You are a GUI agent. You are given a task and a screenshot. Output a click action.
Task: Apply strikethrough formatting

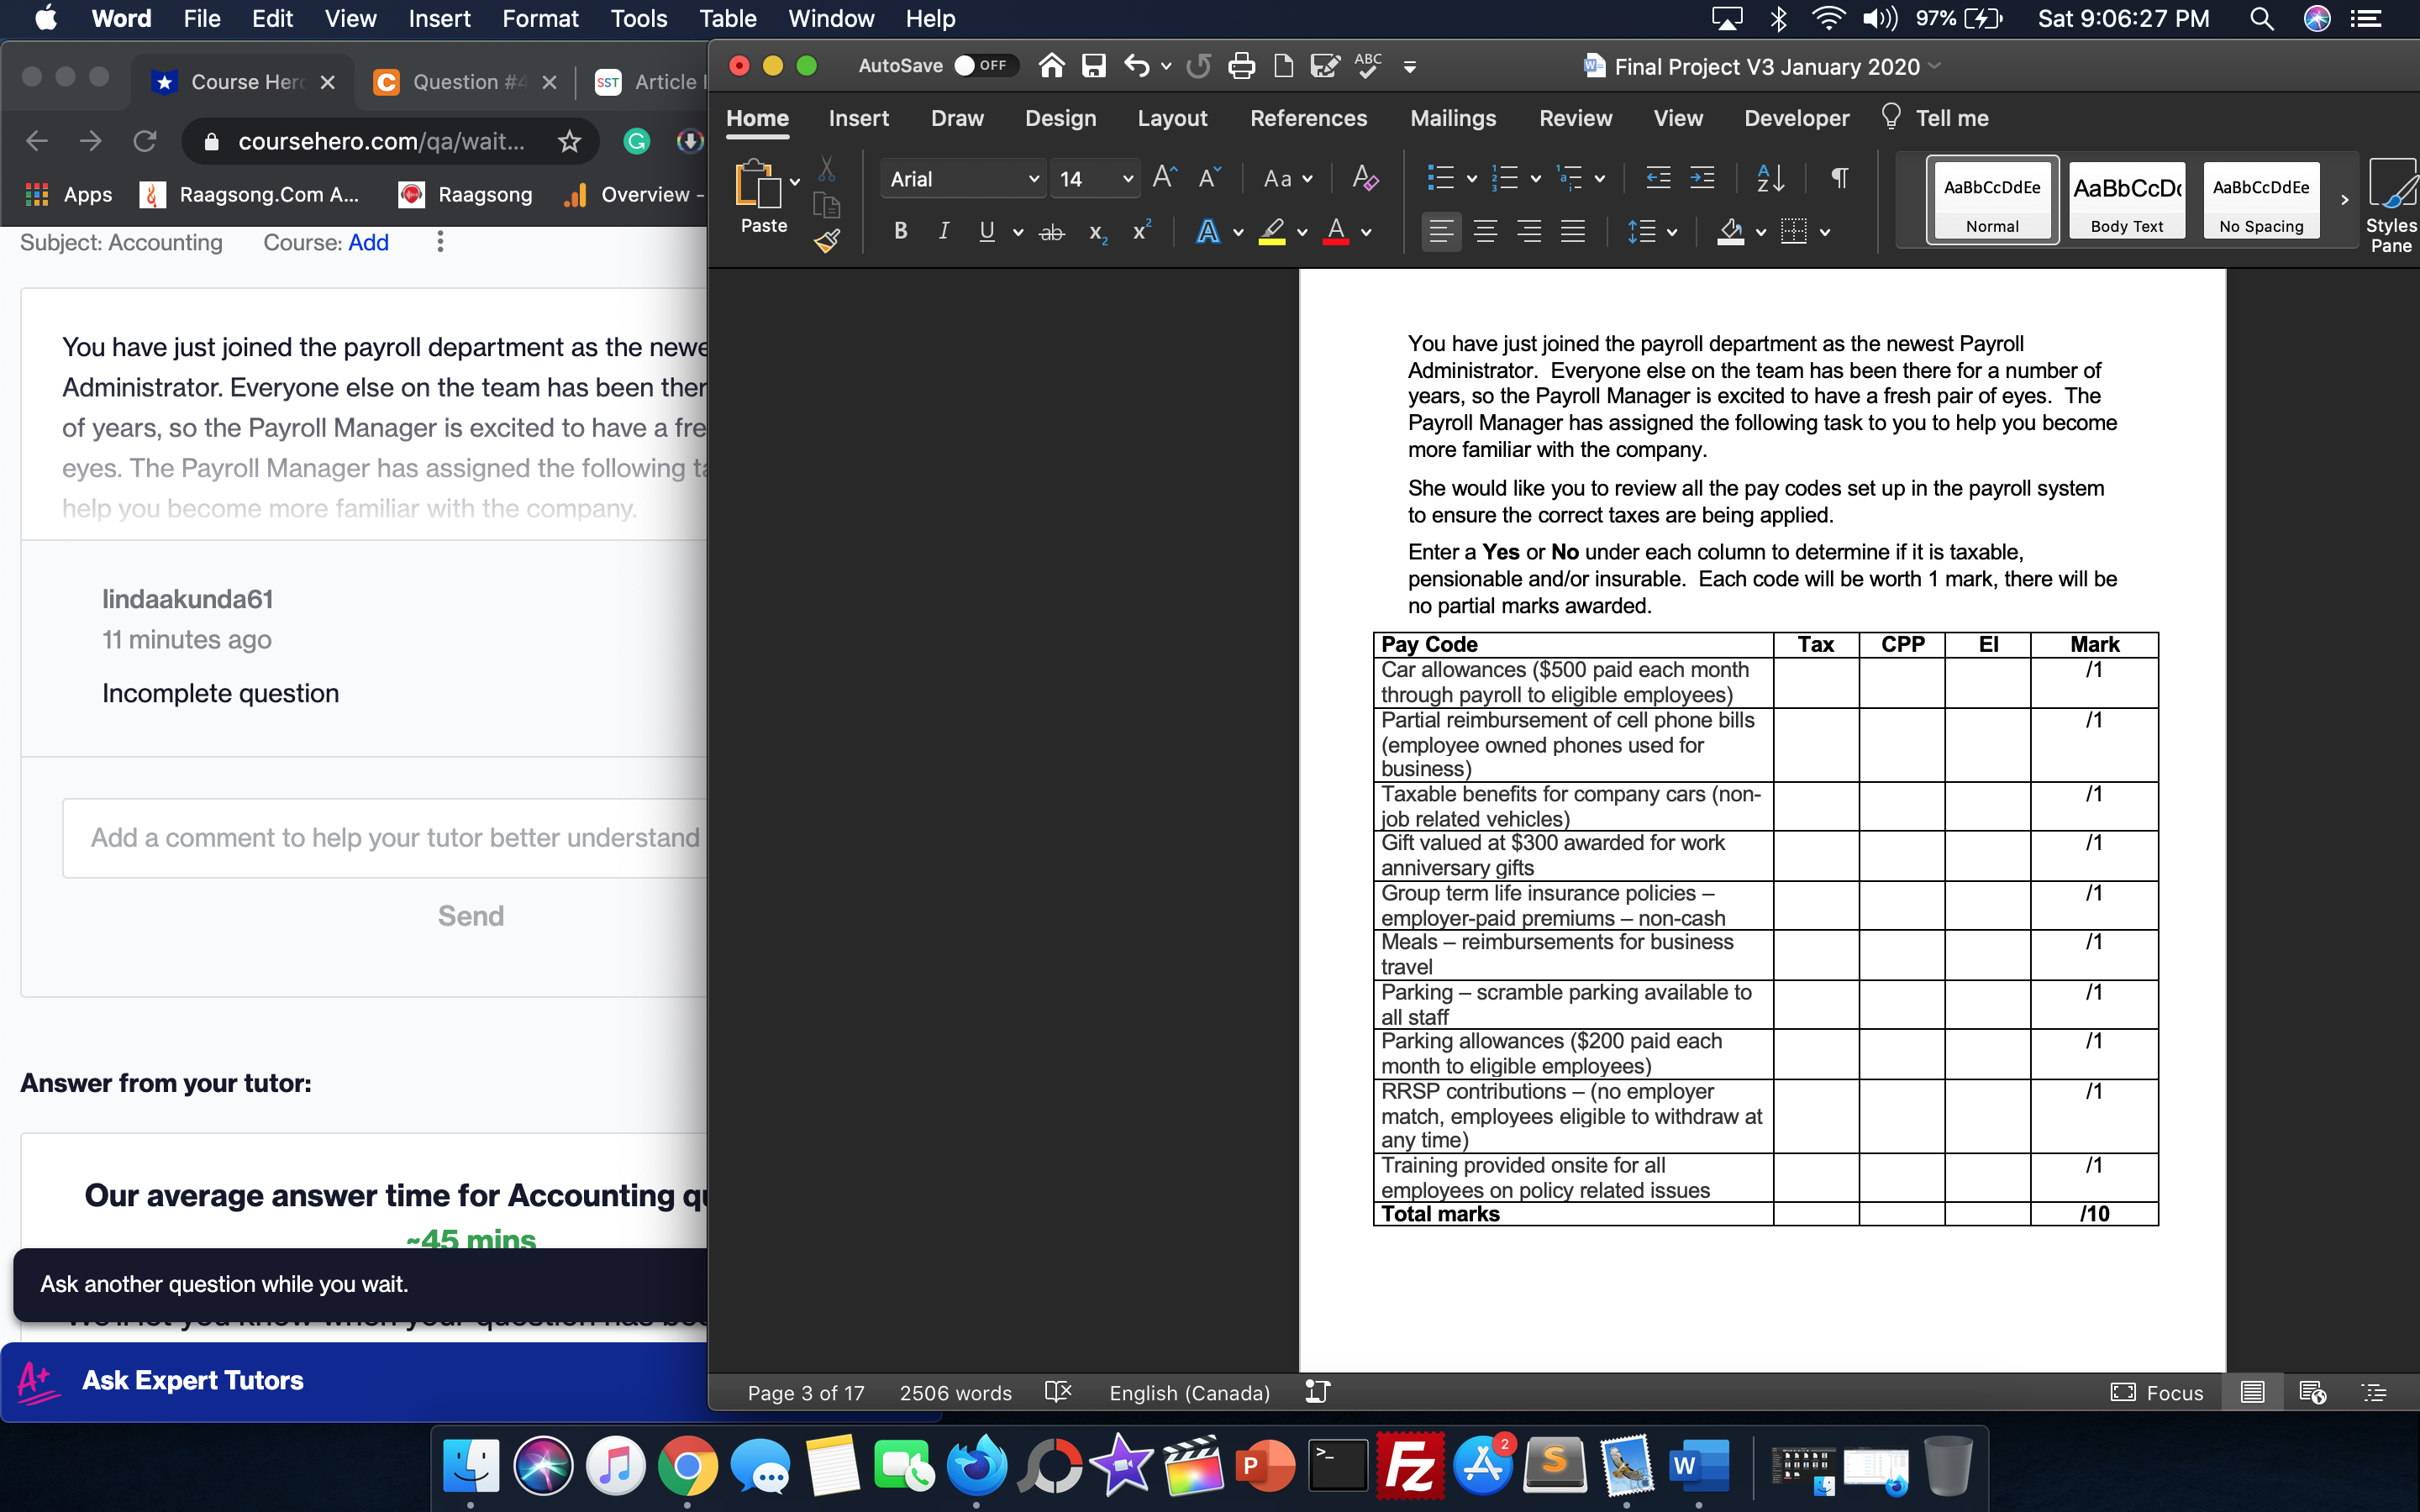1050,231
